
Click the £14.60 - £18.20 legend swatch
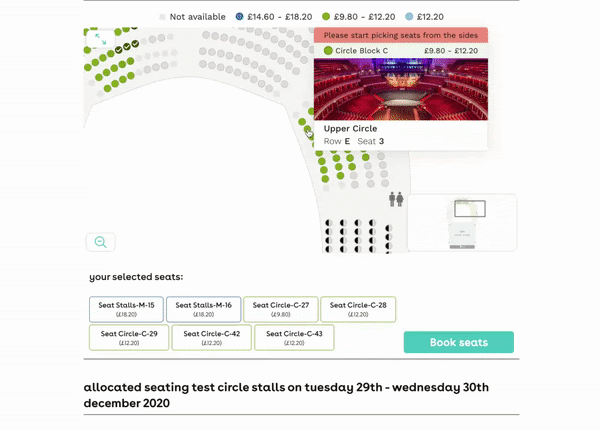pyautogui.click(x=240, y=16)
